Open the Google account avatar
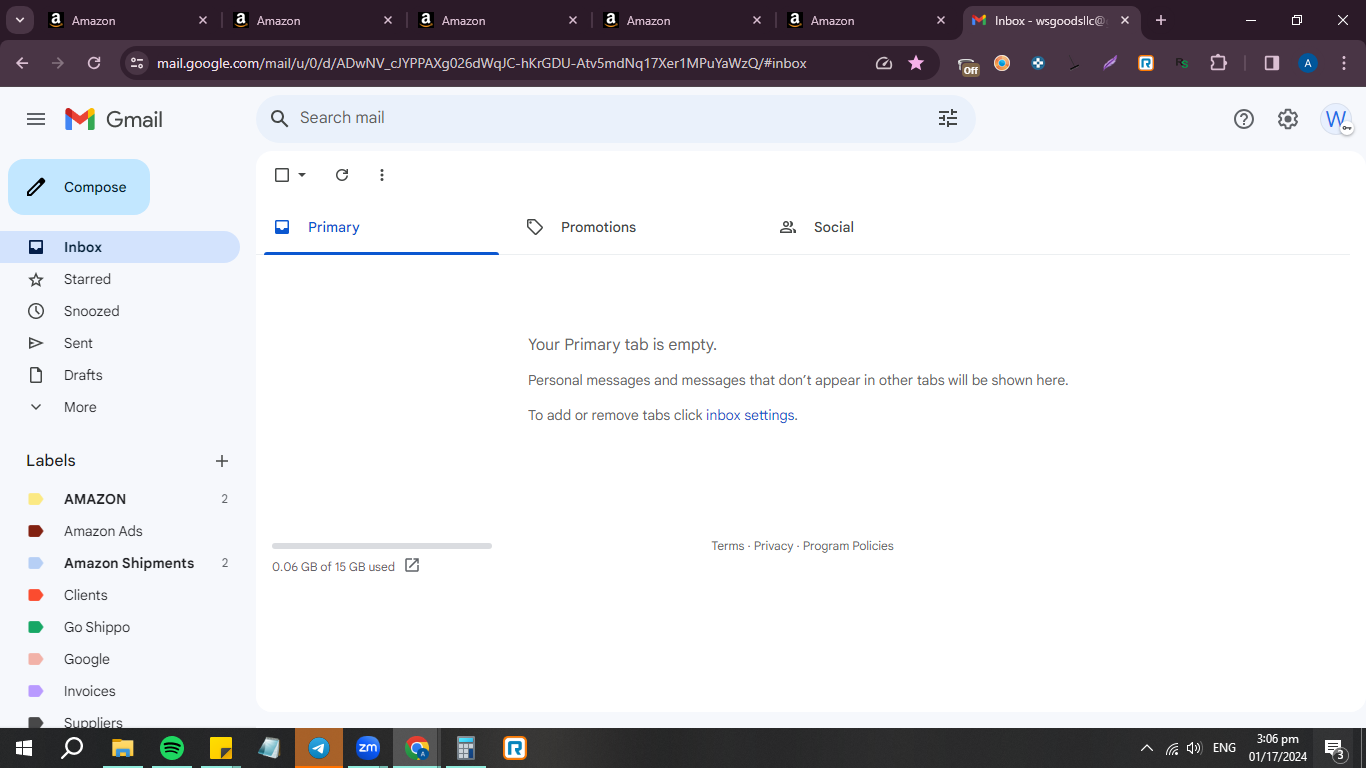Viewport: 1366px width, 768px height. click(x=1336, y=119)
